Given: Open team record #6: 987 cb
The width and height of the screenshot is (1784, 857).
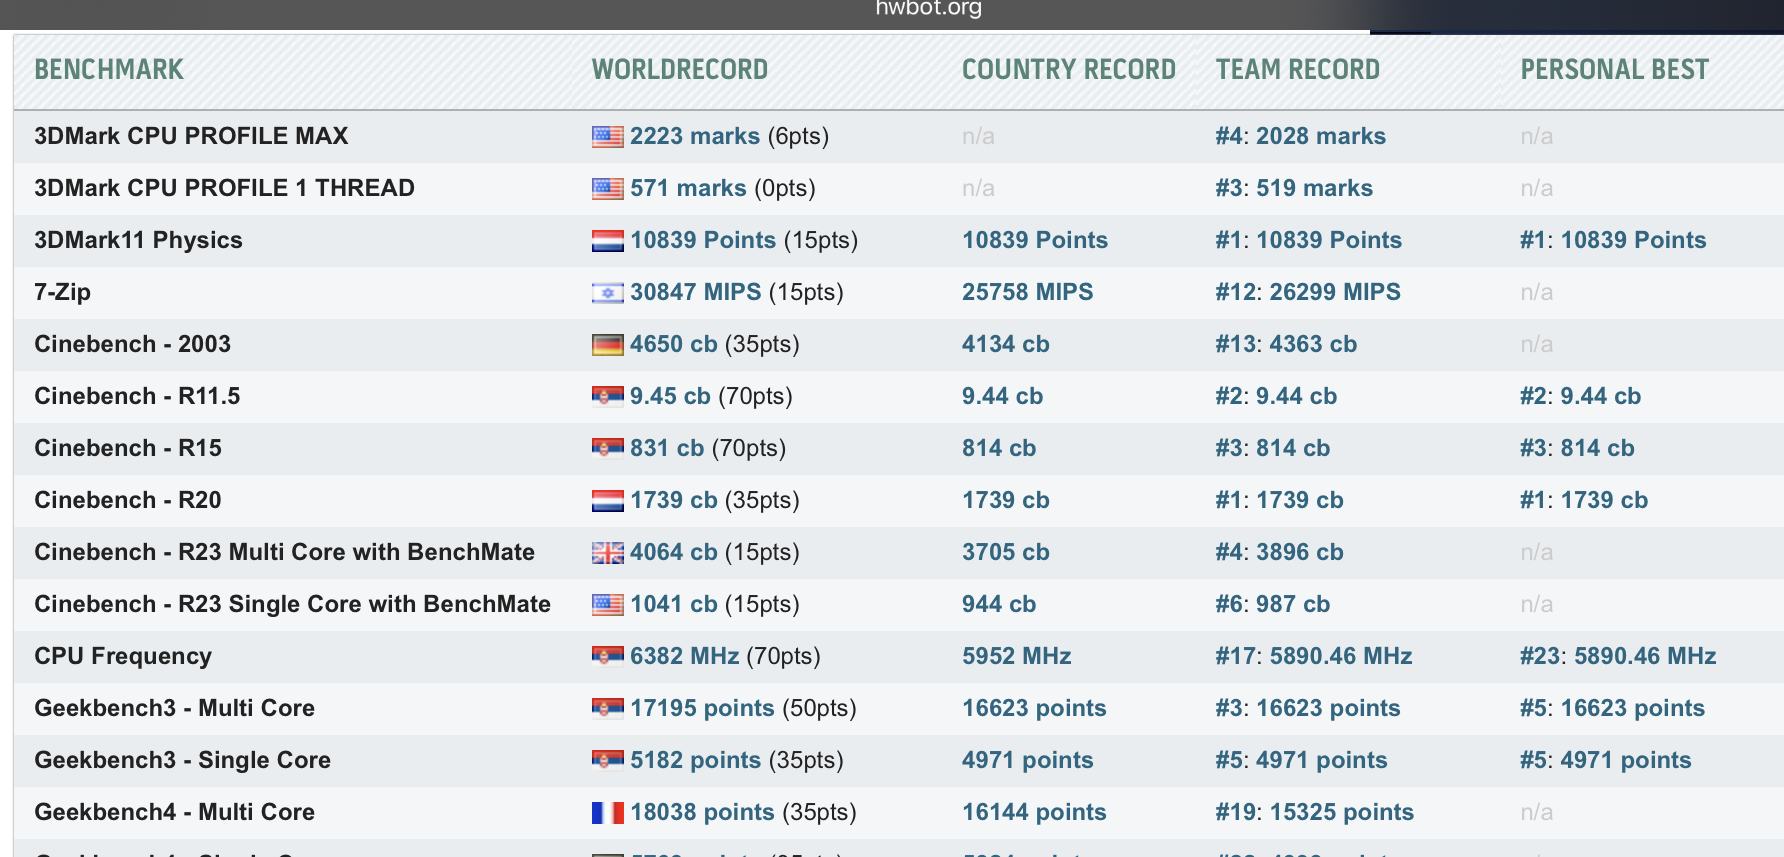Looking at the screenshot, I should pos(1273,604).
